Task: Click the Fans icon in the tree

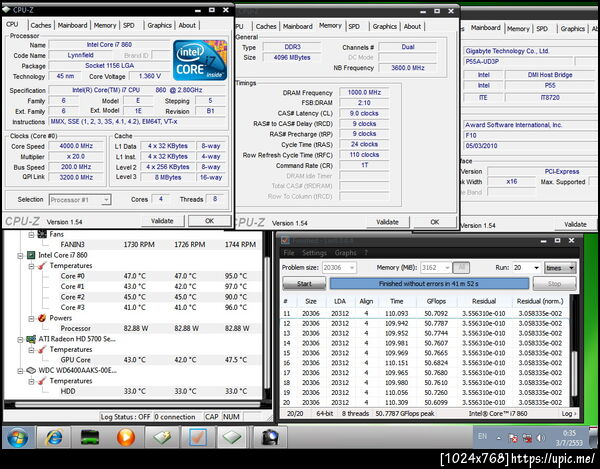Action: [42, 234]
